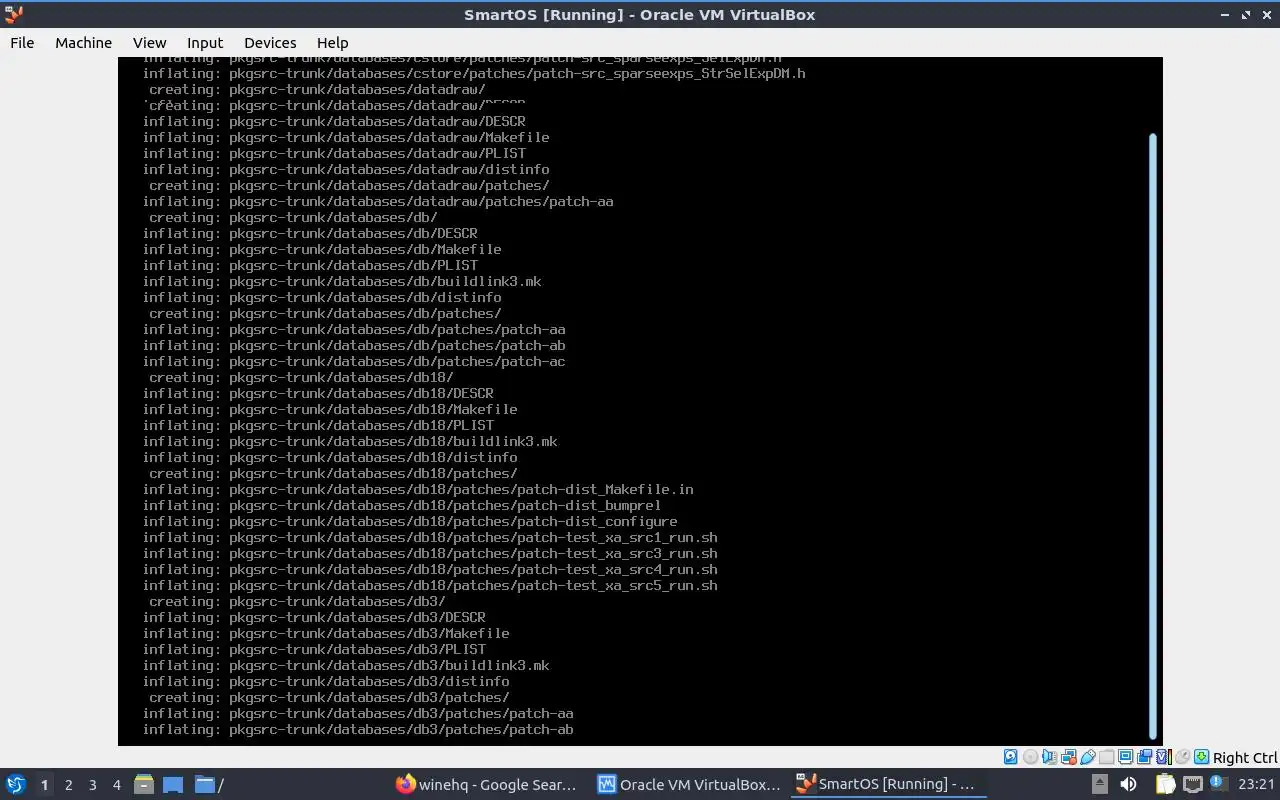This screenshot has width=1280, height=800.
Task: Click the recording status icon
Action: tap(1144, 757)
